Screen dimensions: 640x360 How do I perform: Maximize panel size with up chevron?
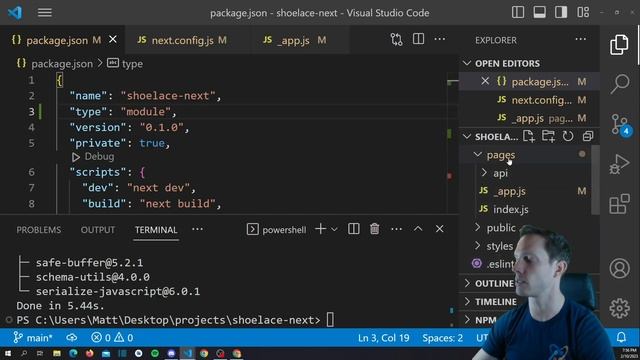click(x=418, y=229)
